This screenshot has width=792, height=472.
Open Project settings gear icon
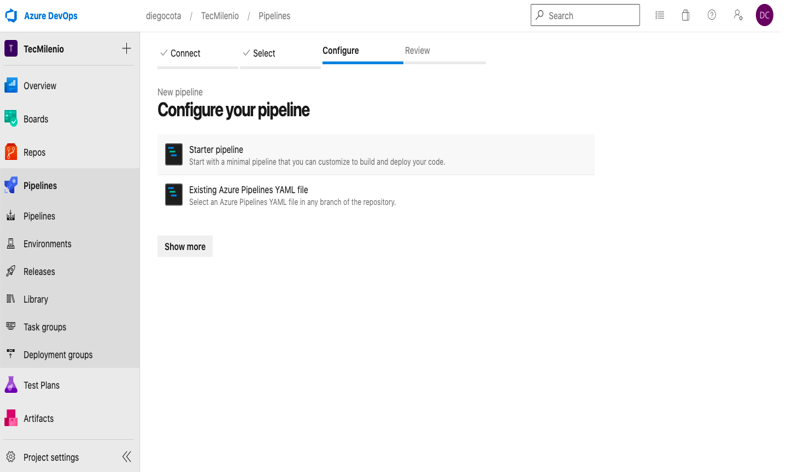coord(11,457)
